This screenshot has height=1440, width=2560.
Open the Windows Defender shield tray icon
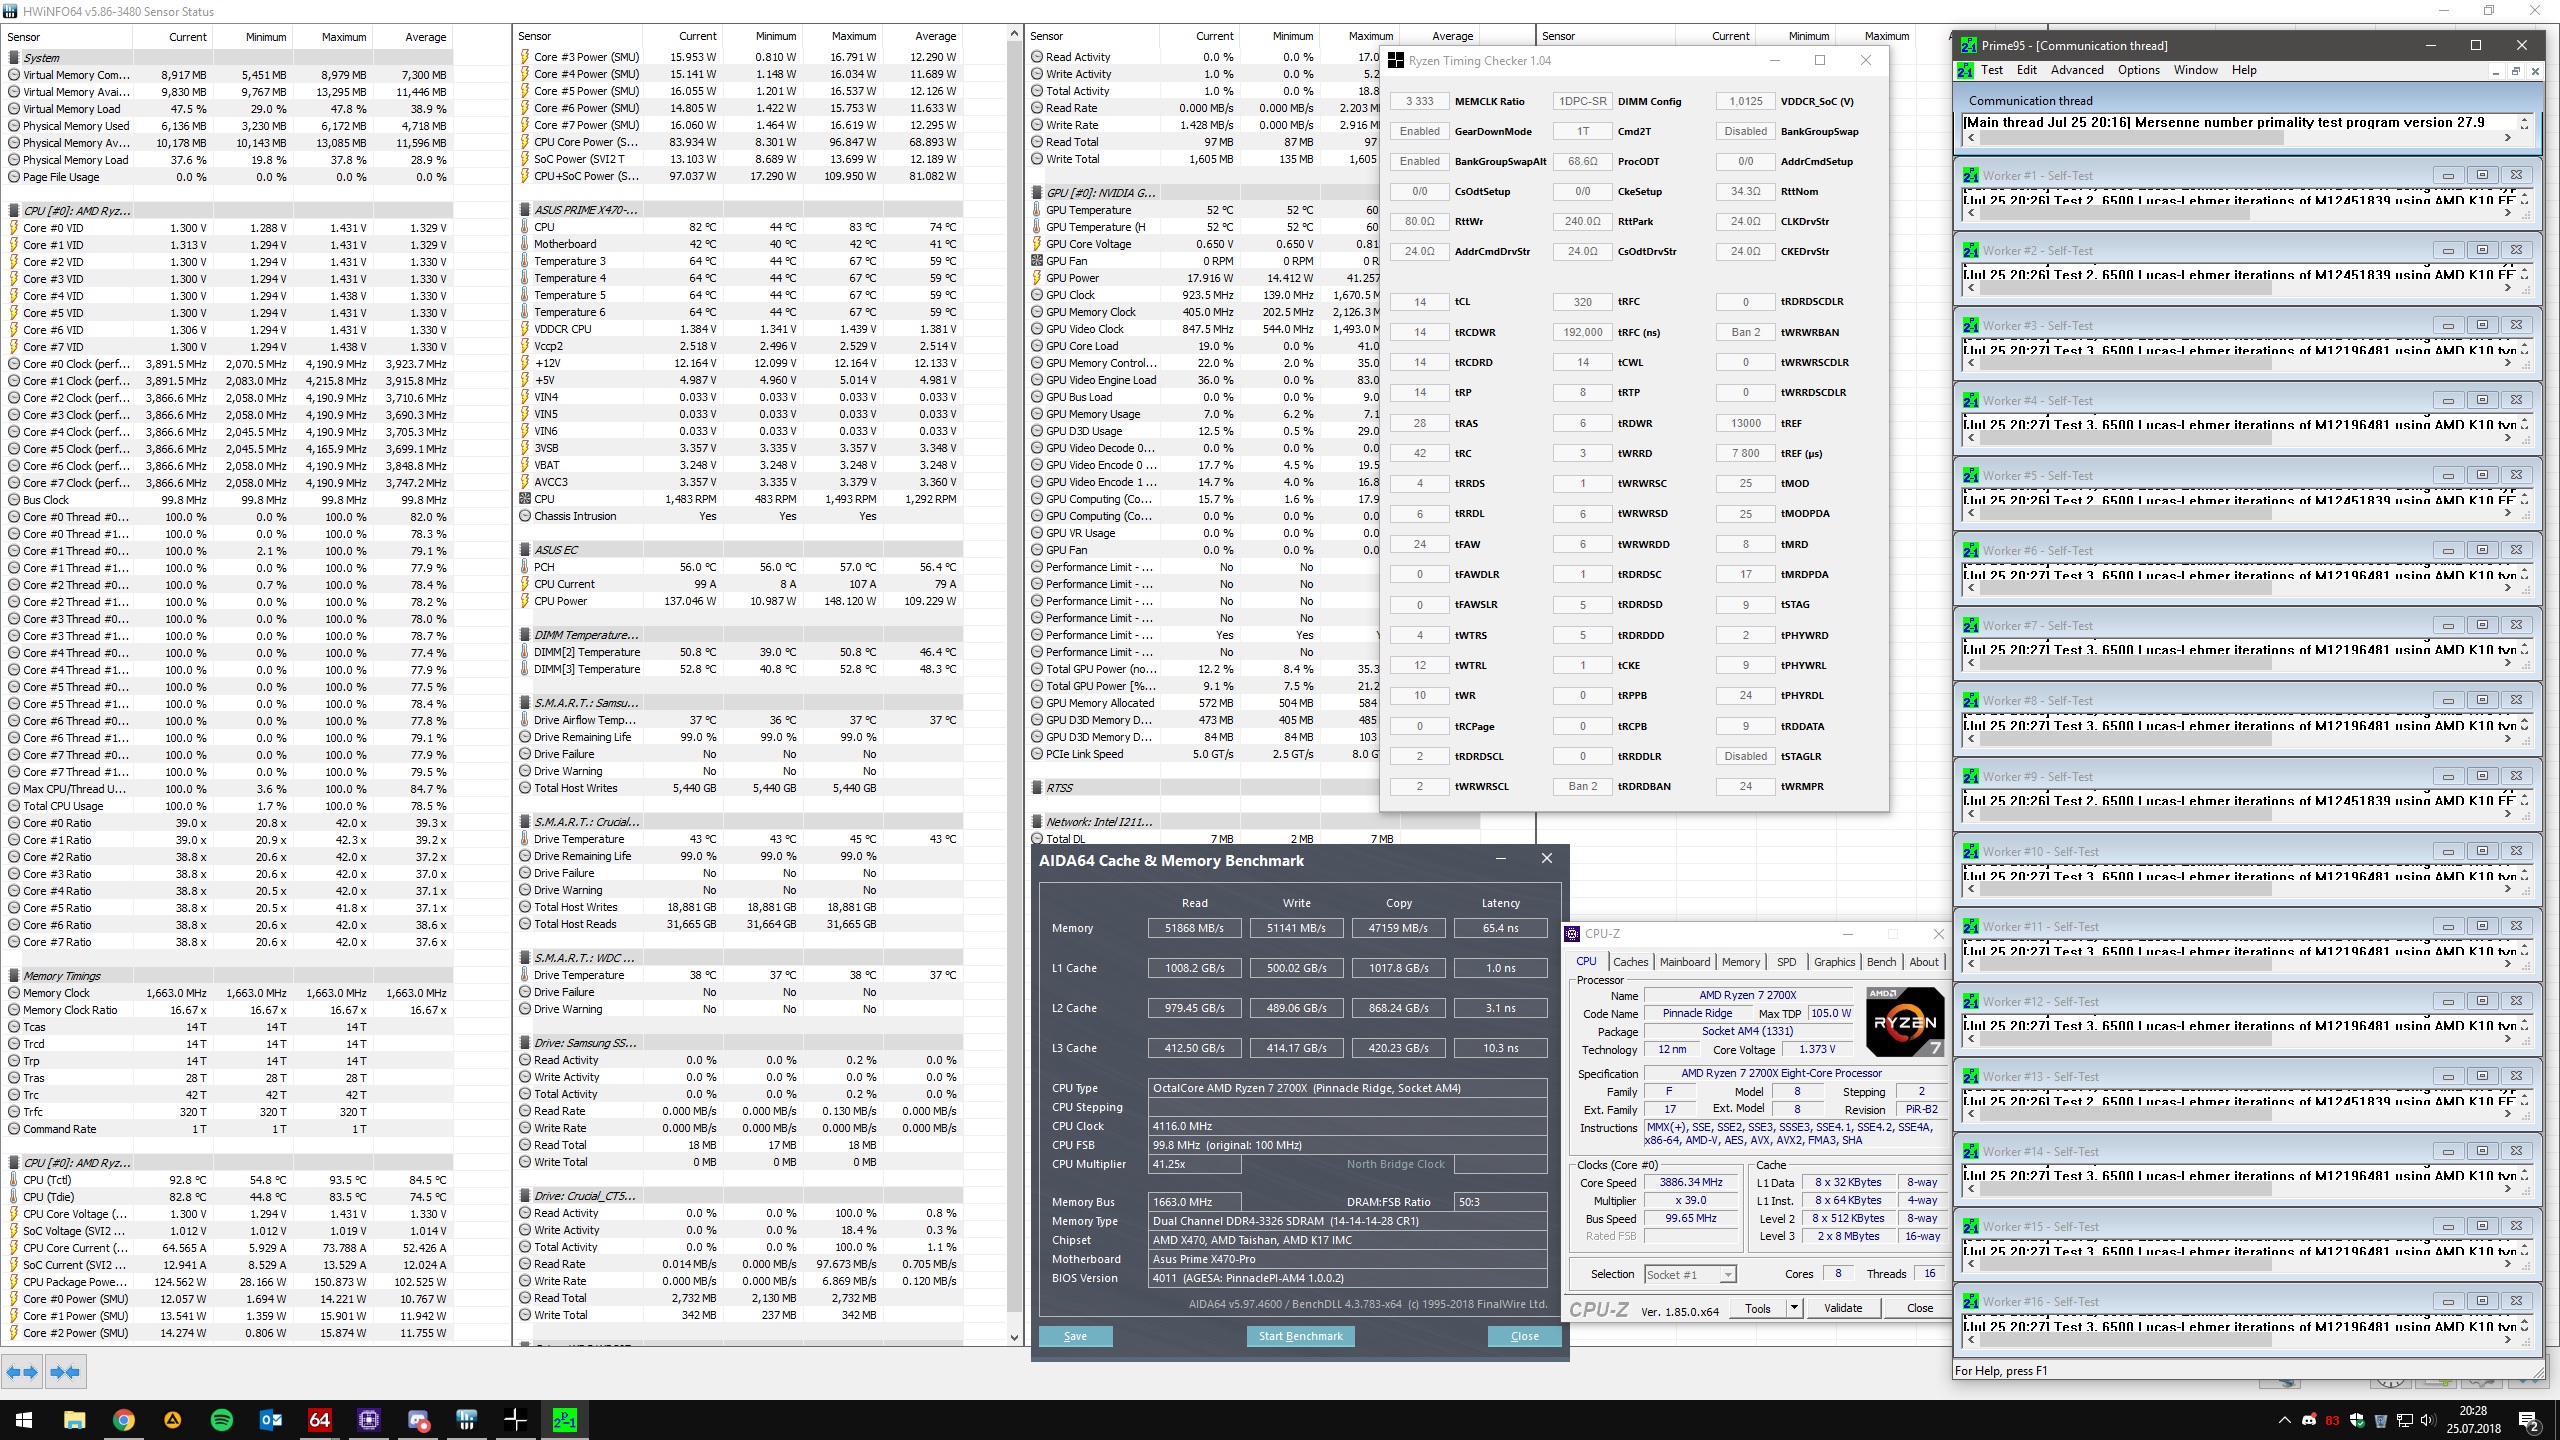(x=2356, y=1420)
